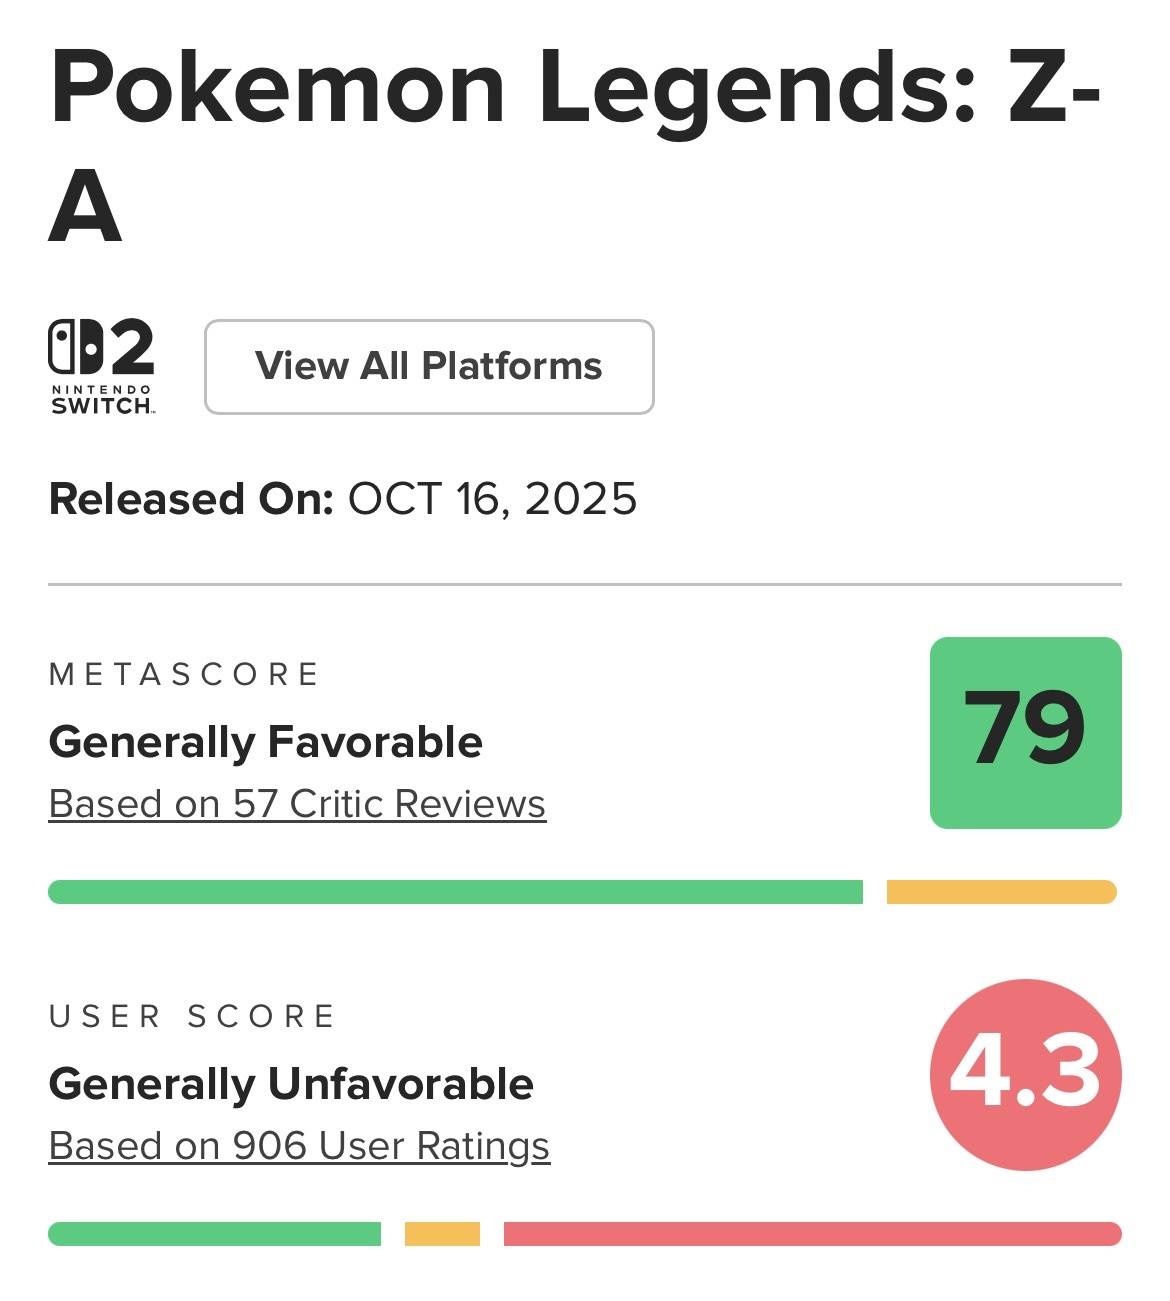Viewport: 1170px width, 1301px height.
Task: Click the yellow mixed critic reviews bar
Action: (1001, 892)
